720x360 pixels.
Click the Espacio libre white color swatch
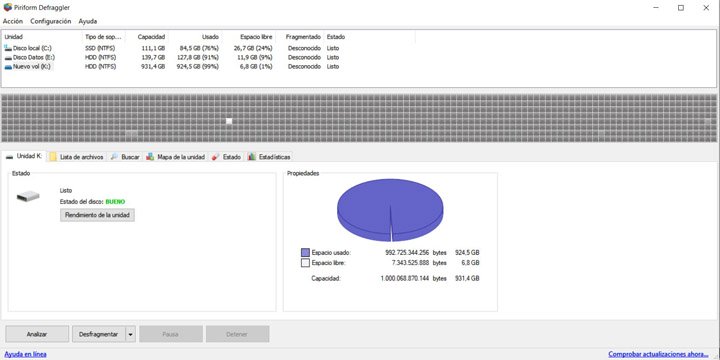tap(305, 263)
